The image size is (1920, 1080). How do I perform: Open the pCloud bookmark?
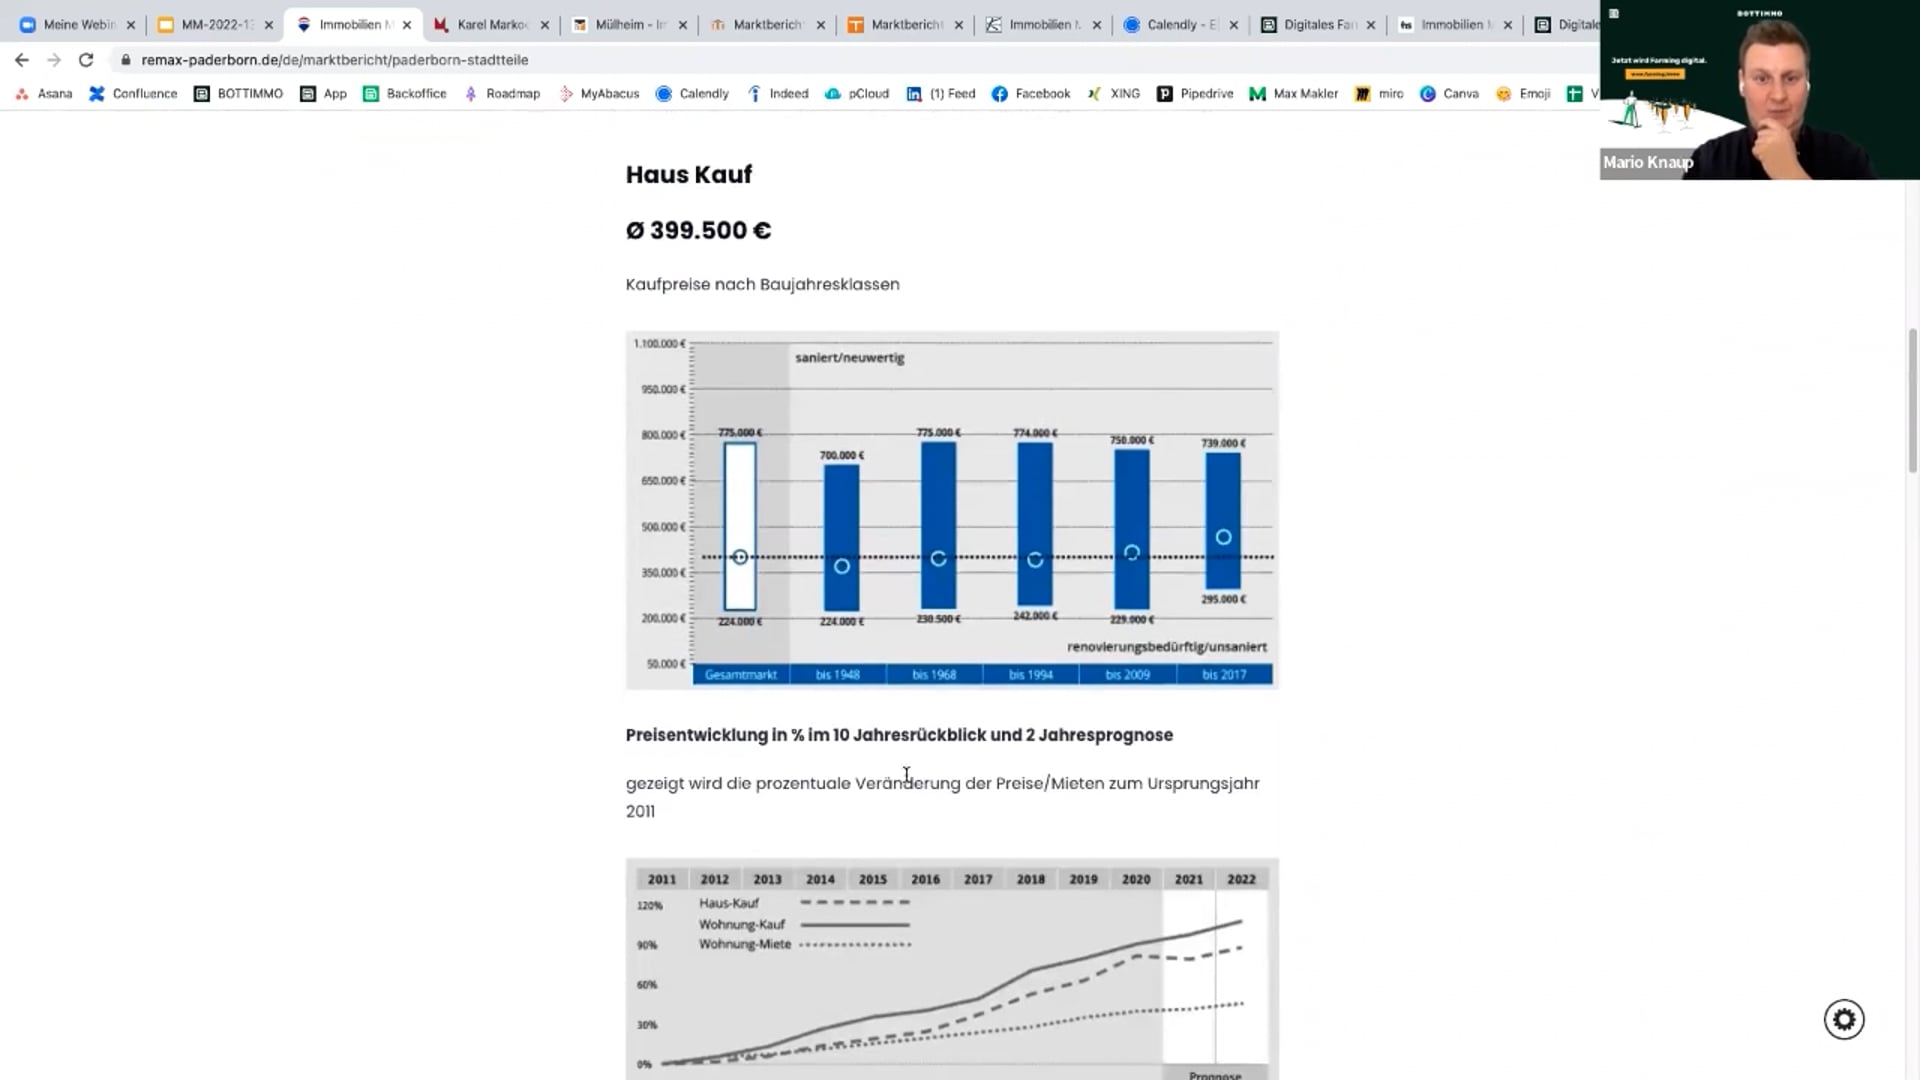coord(857,93)
